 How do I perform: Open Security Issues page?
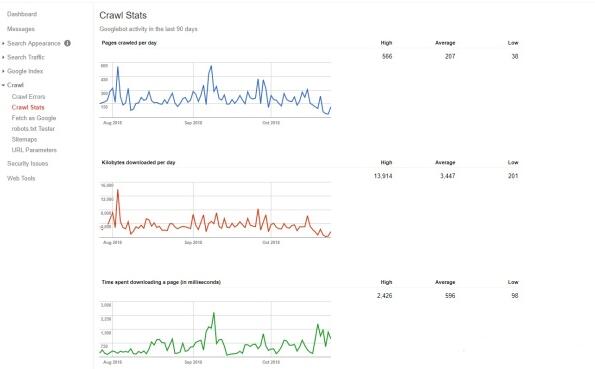pyautogui.click(x=28, y=164)
